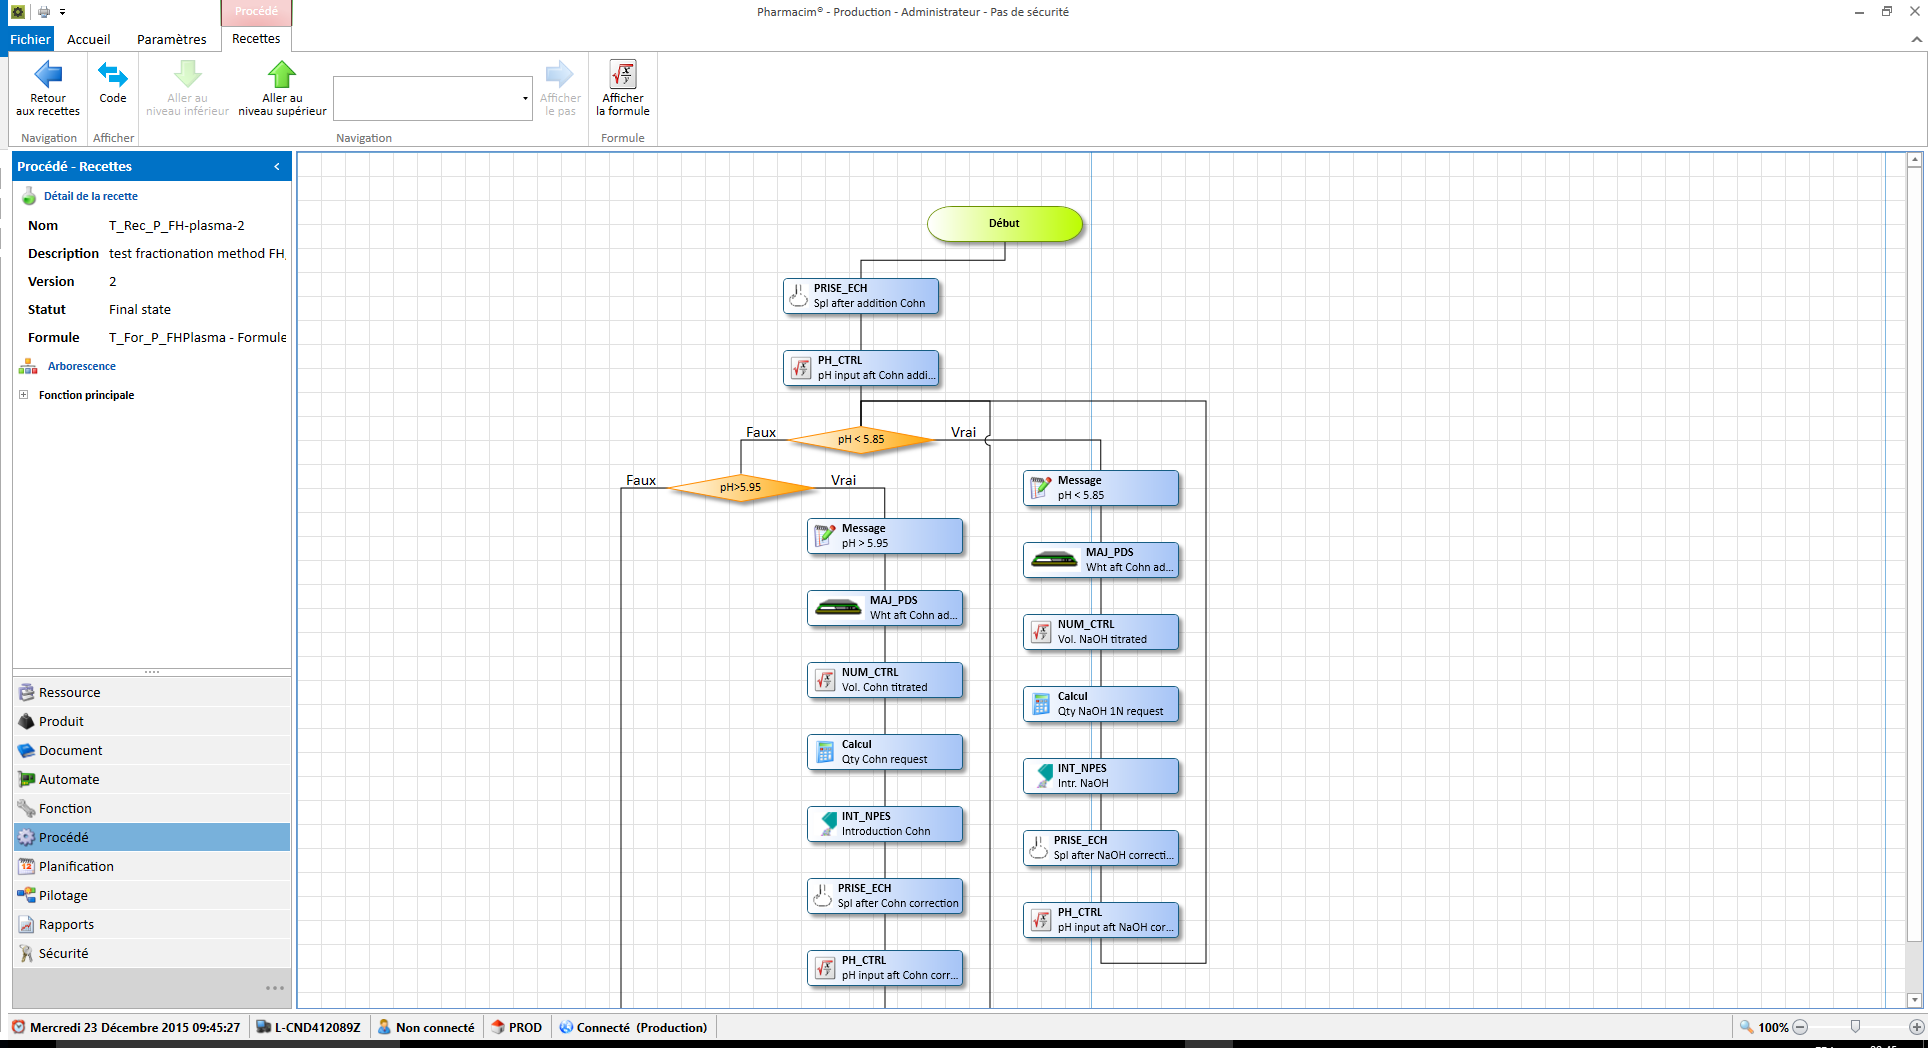Click the Connecté (Production) status

click(633, 1027)
